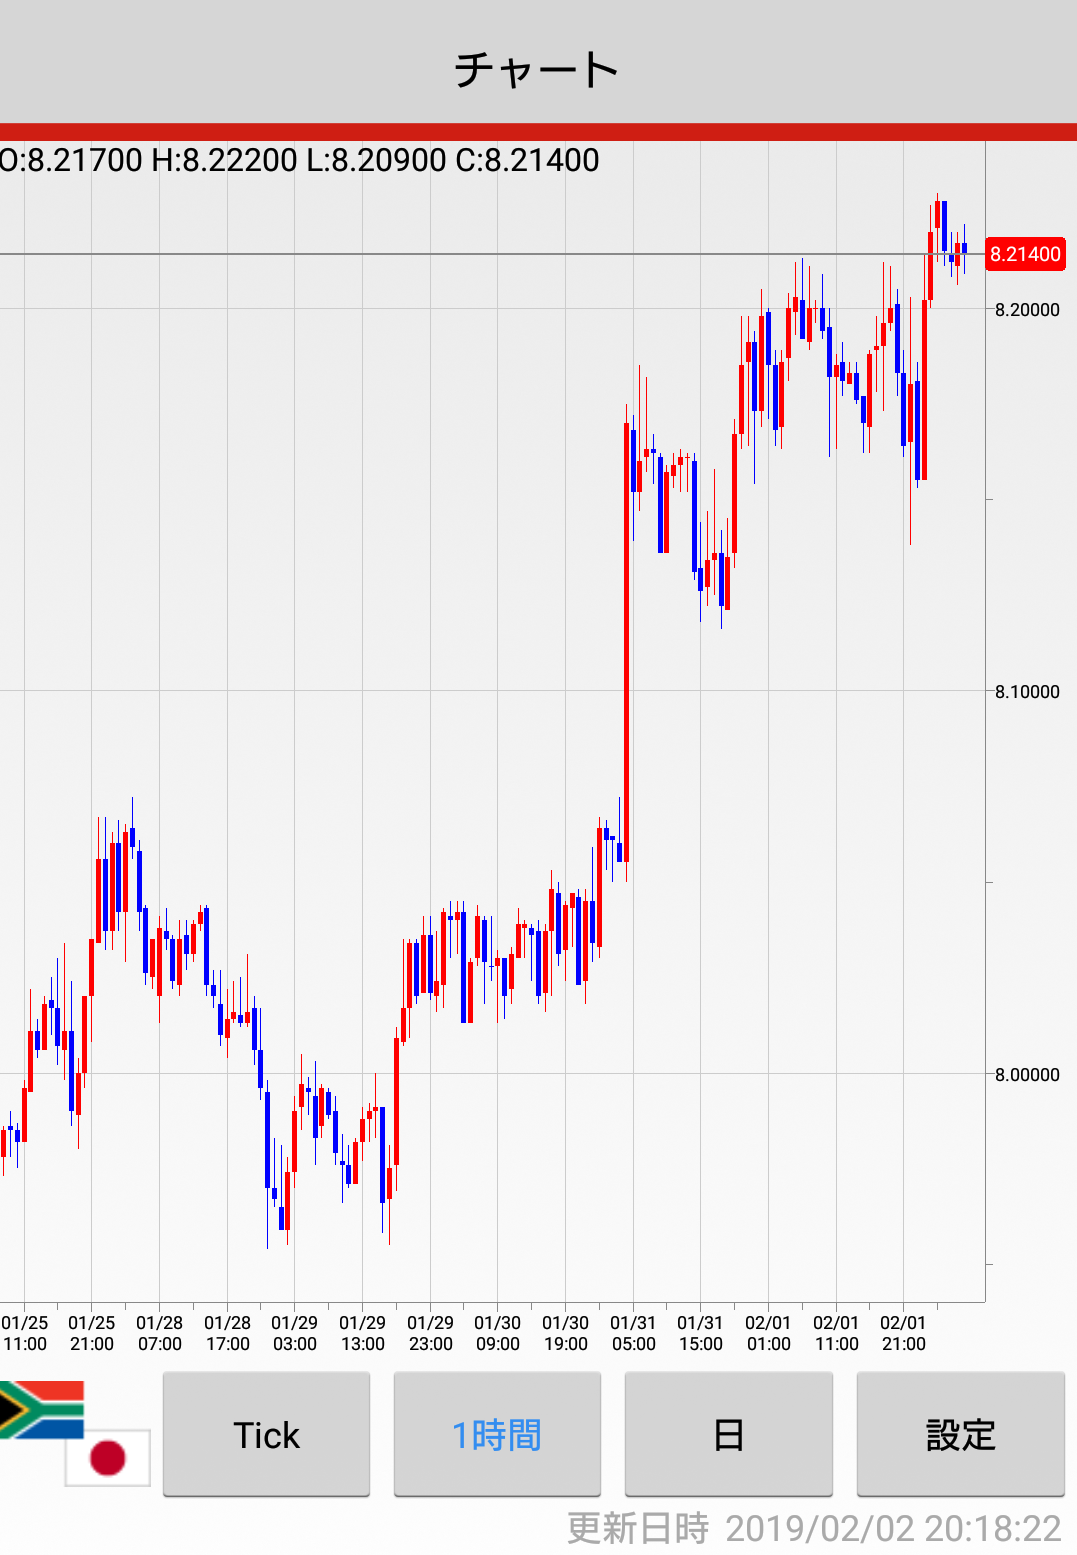This screenshot has width=1077, height=1555.
Task: Tap the South African flag icon
Action: coord(42,1408)
